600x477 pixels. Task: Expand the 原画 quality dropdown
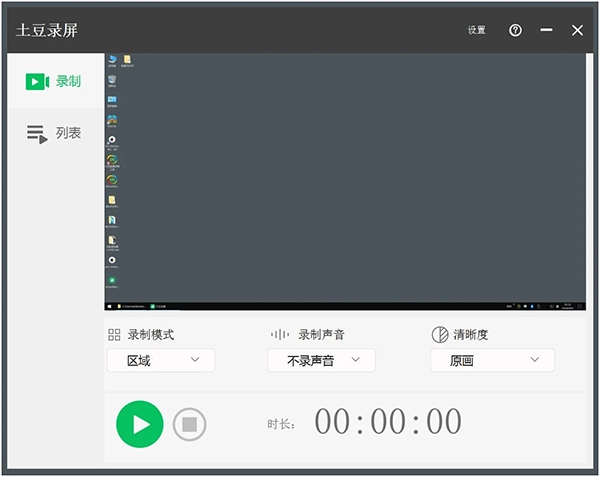click(x=492, y=360)
